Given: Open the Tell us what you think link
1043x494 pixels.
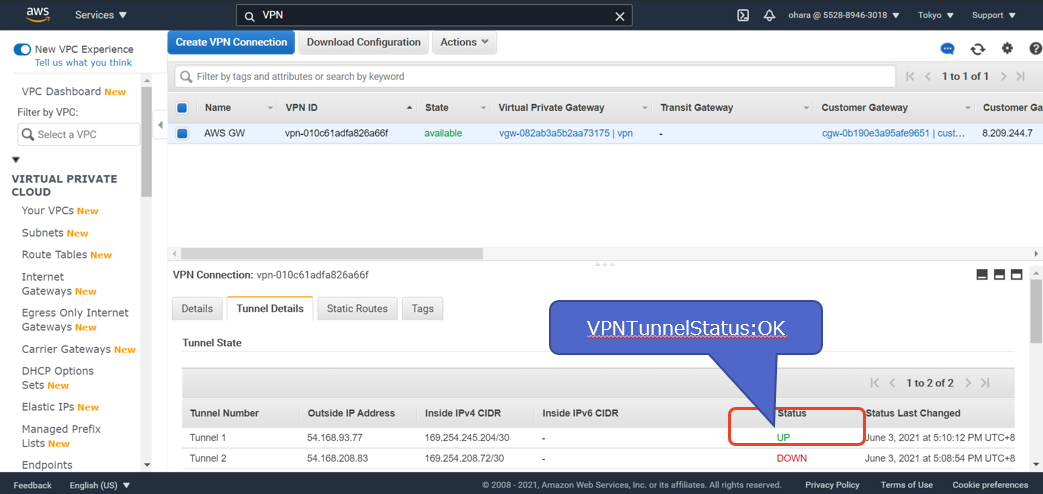Looking at the screenshot, I should 83,62.
